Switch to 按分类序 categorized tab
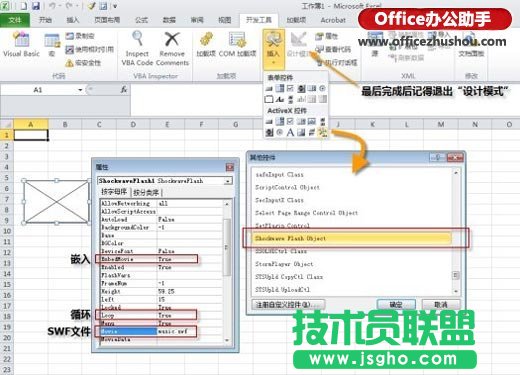 (x=146, y=192)
